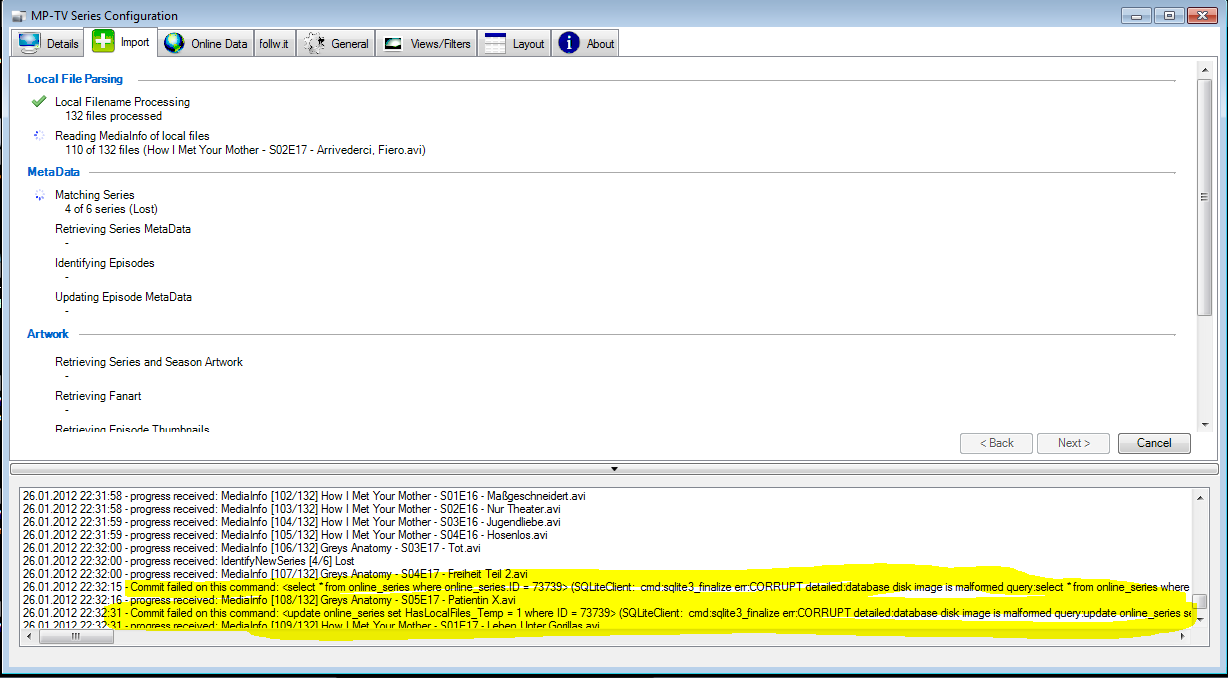Collapse the log pane using splitter arrow

614,468
